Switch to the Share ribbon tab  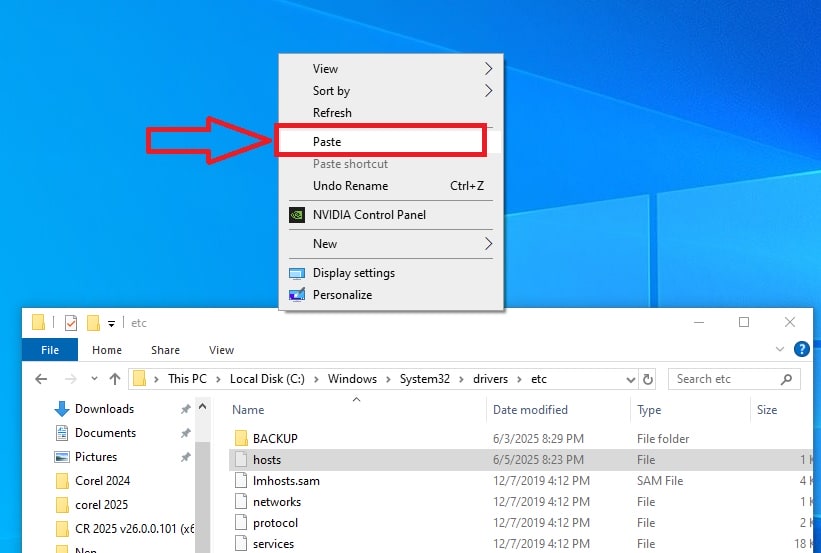click(x=165, y=350)
